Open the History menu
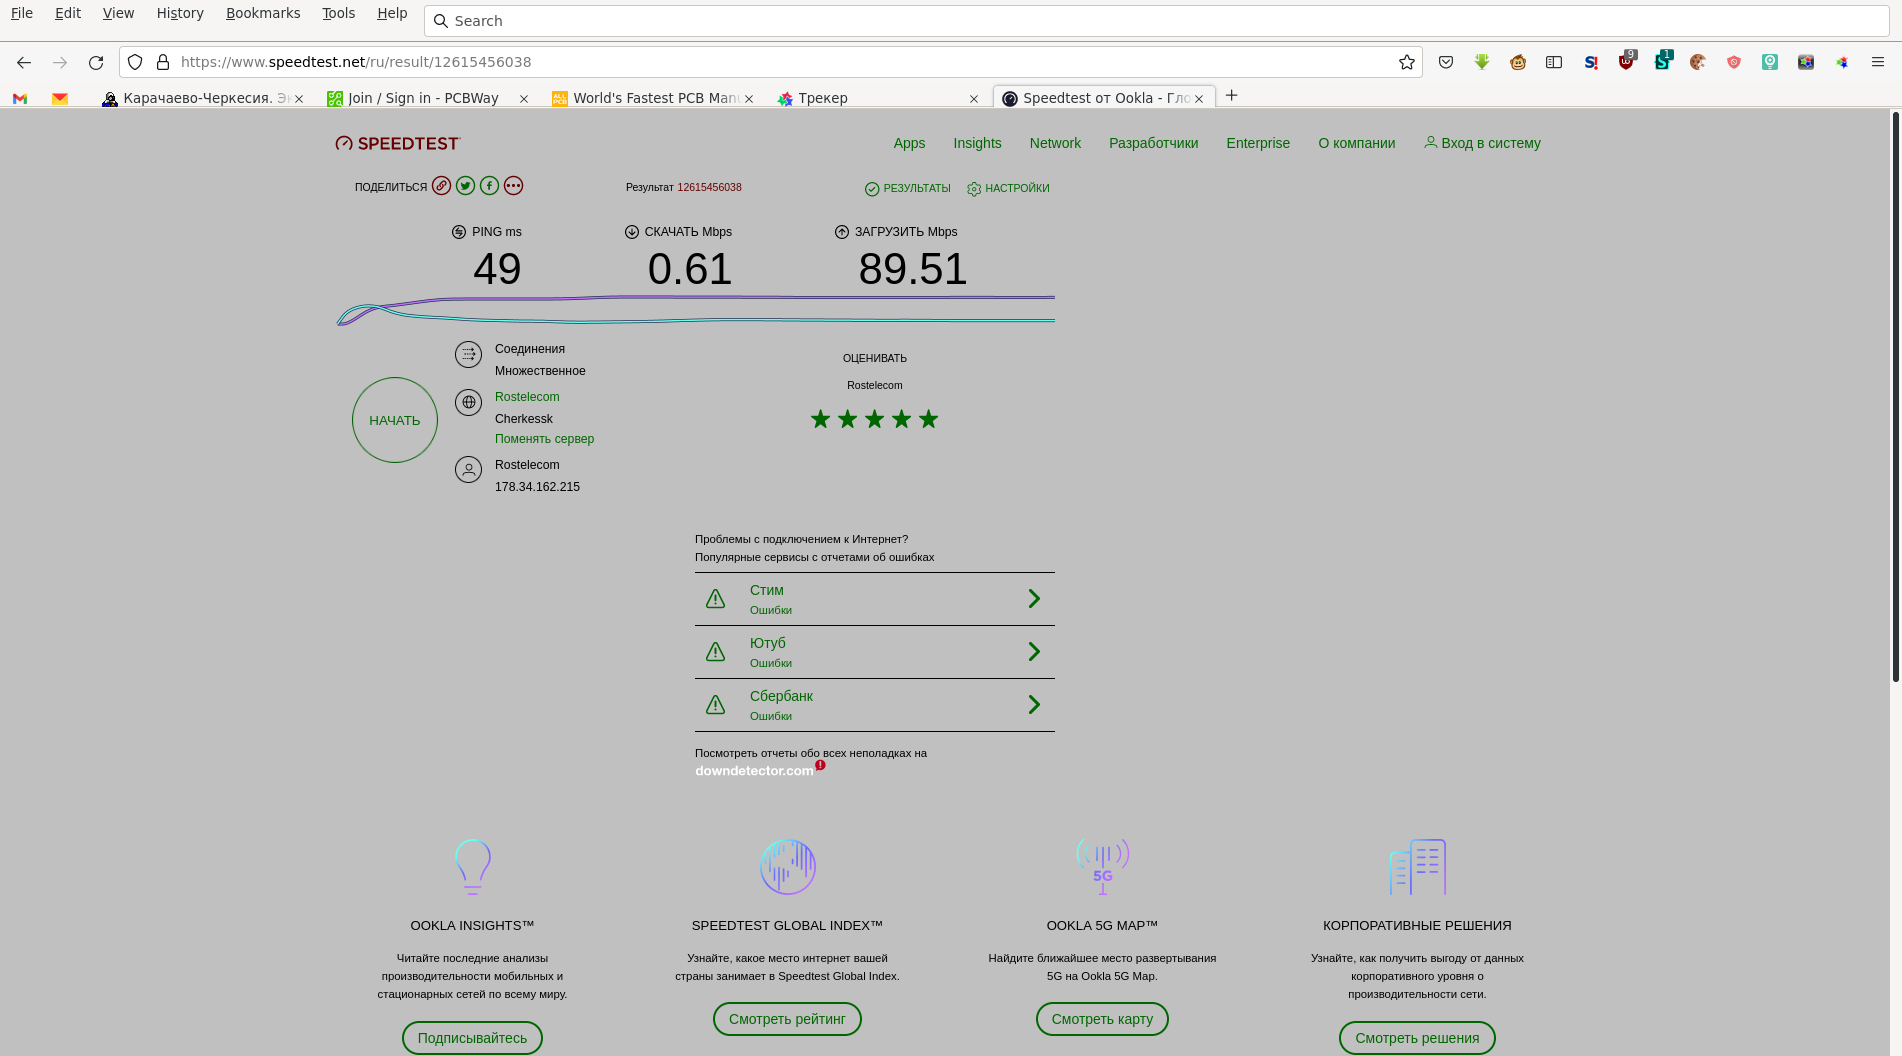The height and width of the screenshot is (1056, 1902). 180,13
